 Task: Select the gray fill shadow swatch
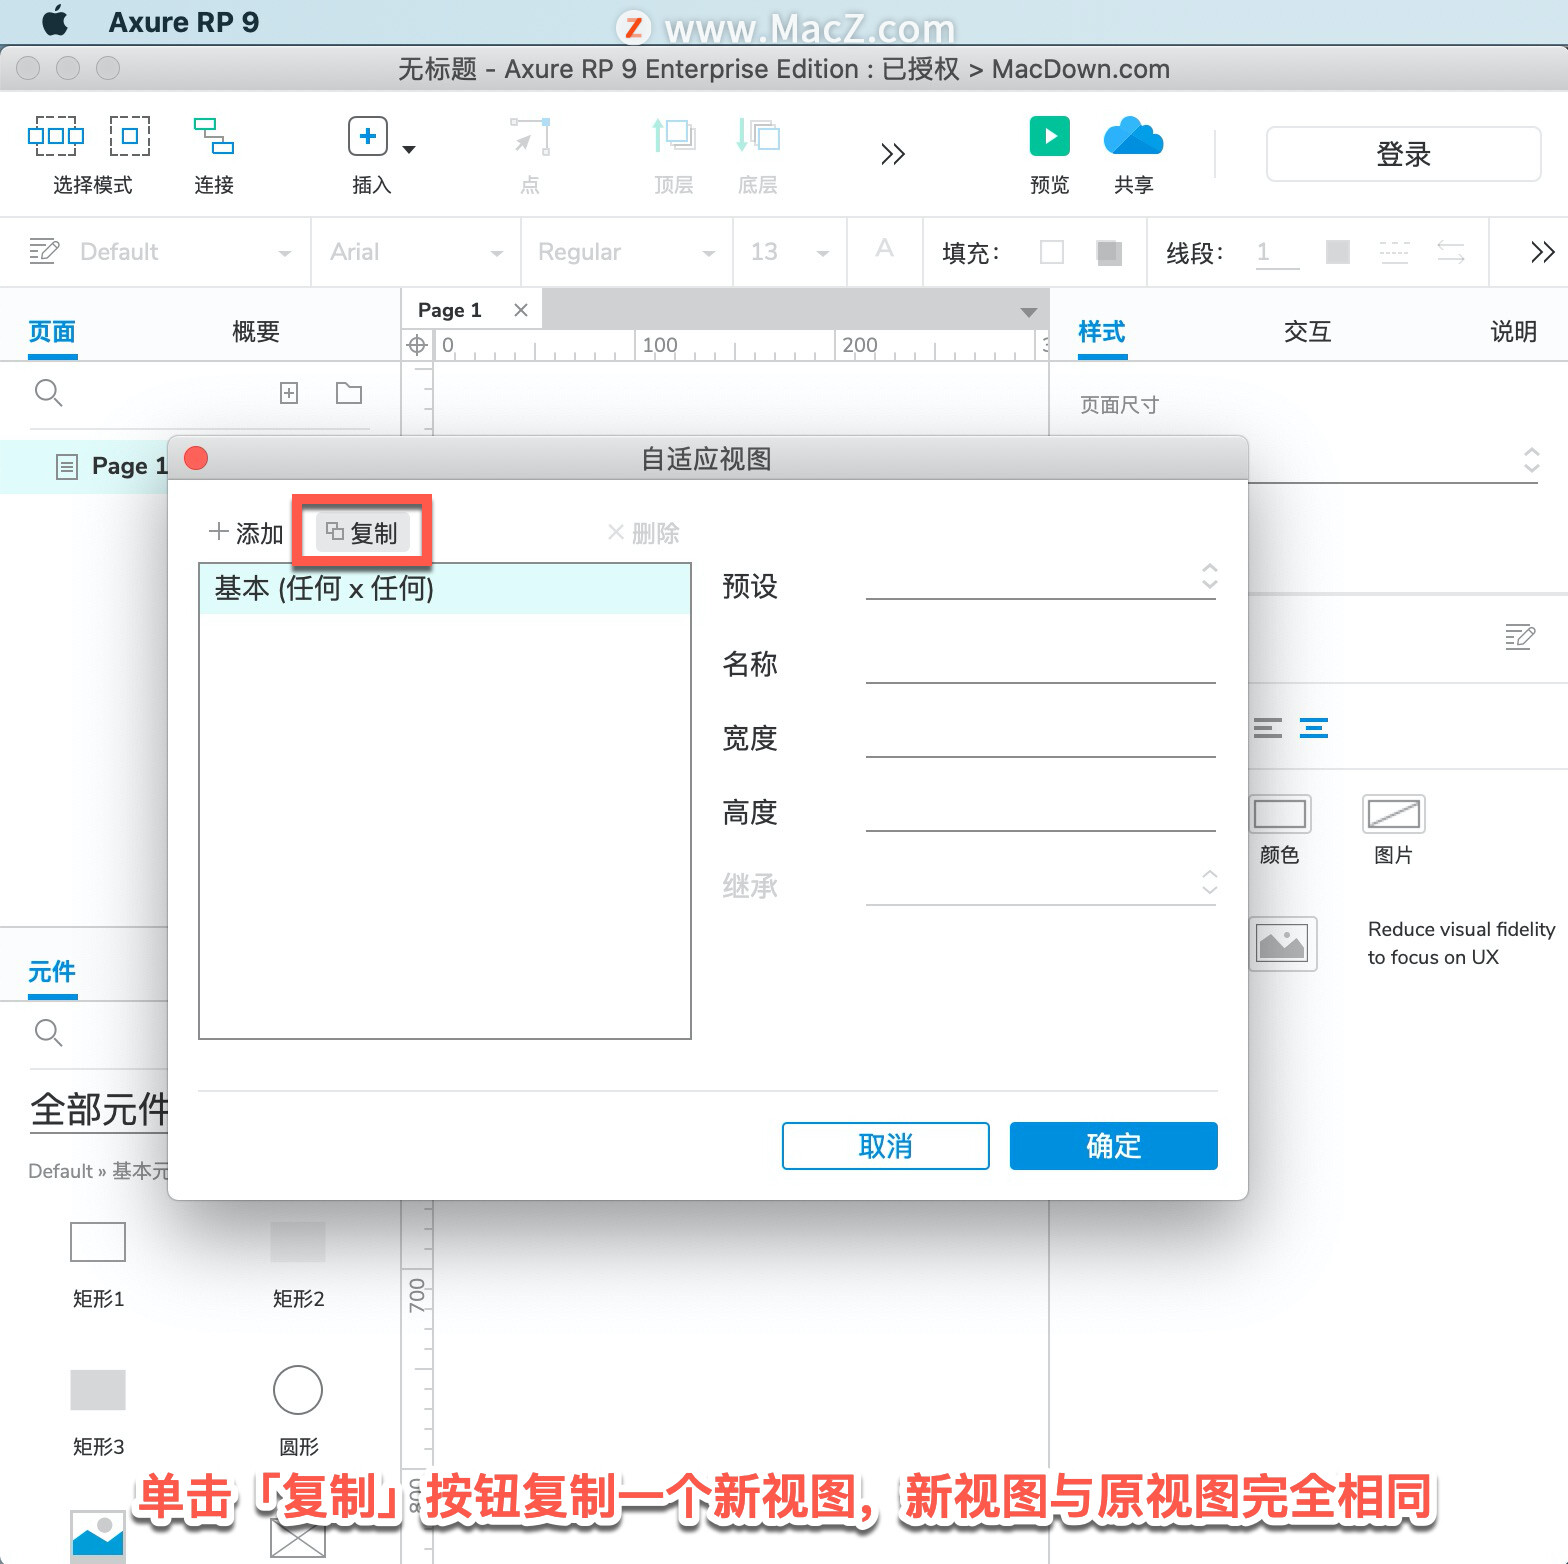click(x=1108, y=252)
